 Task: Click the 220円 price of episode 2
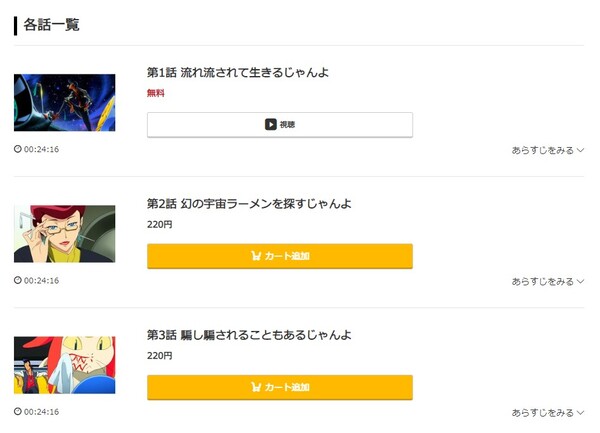[160, 224]
